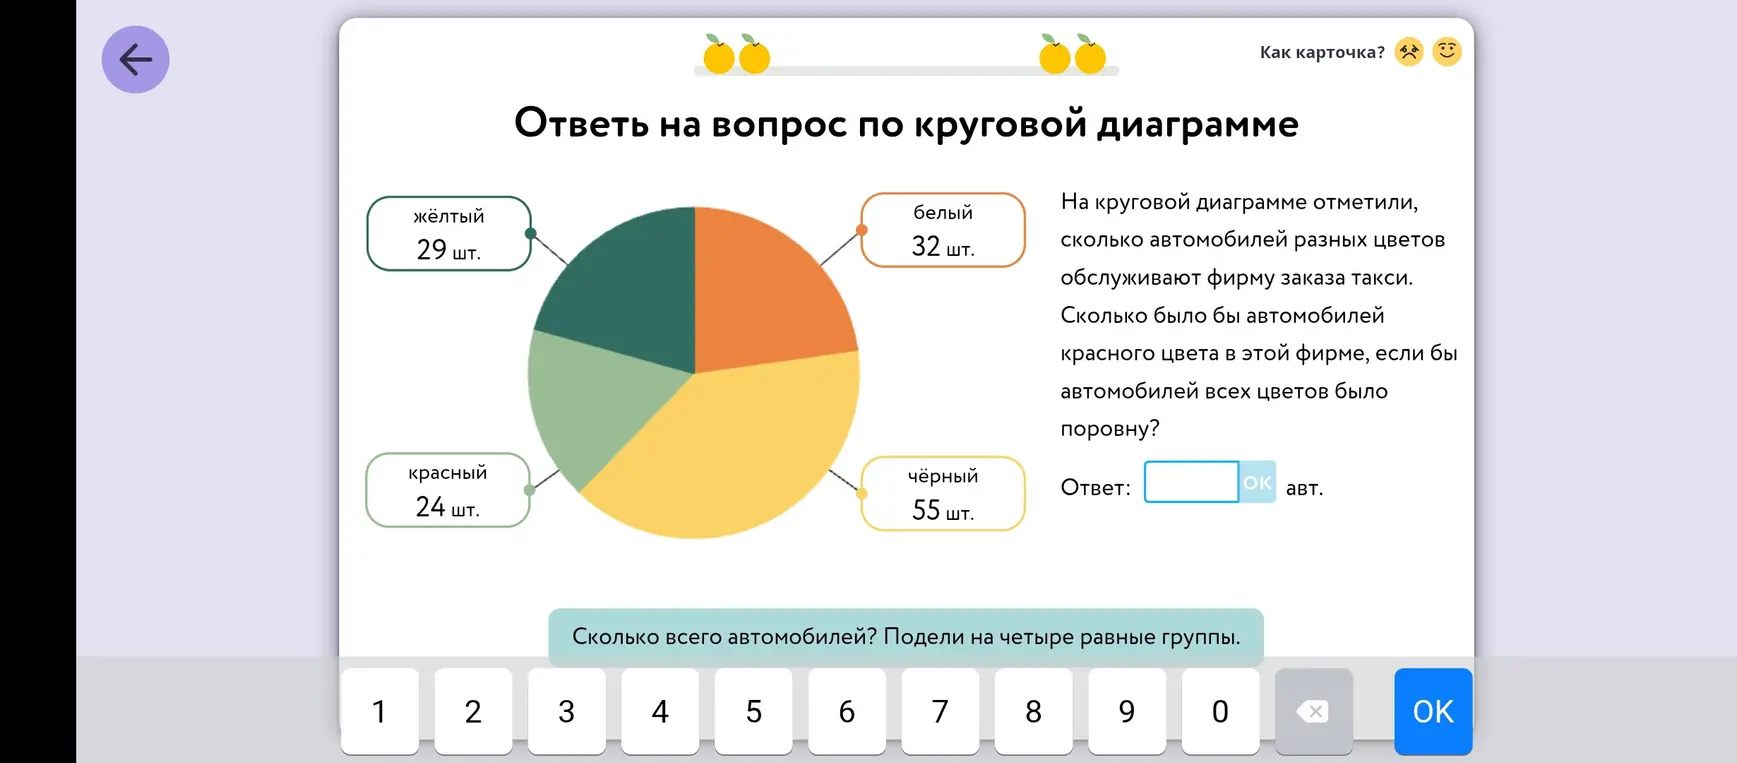Viewport: 1737px width, 763px height.
Task: Rate the card with the smiling emoji
Action: coord(1447,51)
